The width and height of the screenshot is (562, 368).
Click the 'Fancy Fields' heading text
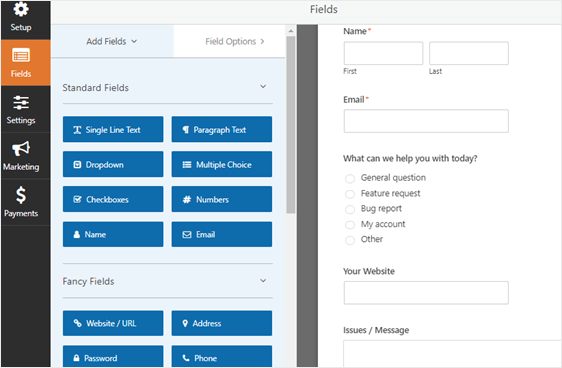tap(88, 281)
